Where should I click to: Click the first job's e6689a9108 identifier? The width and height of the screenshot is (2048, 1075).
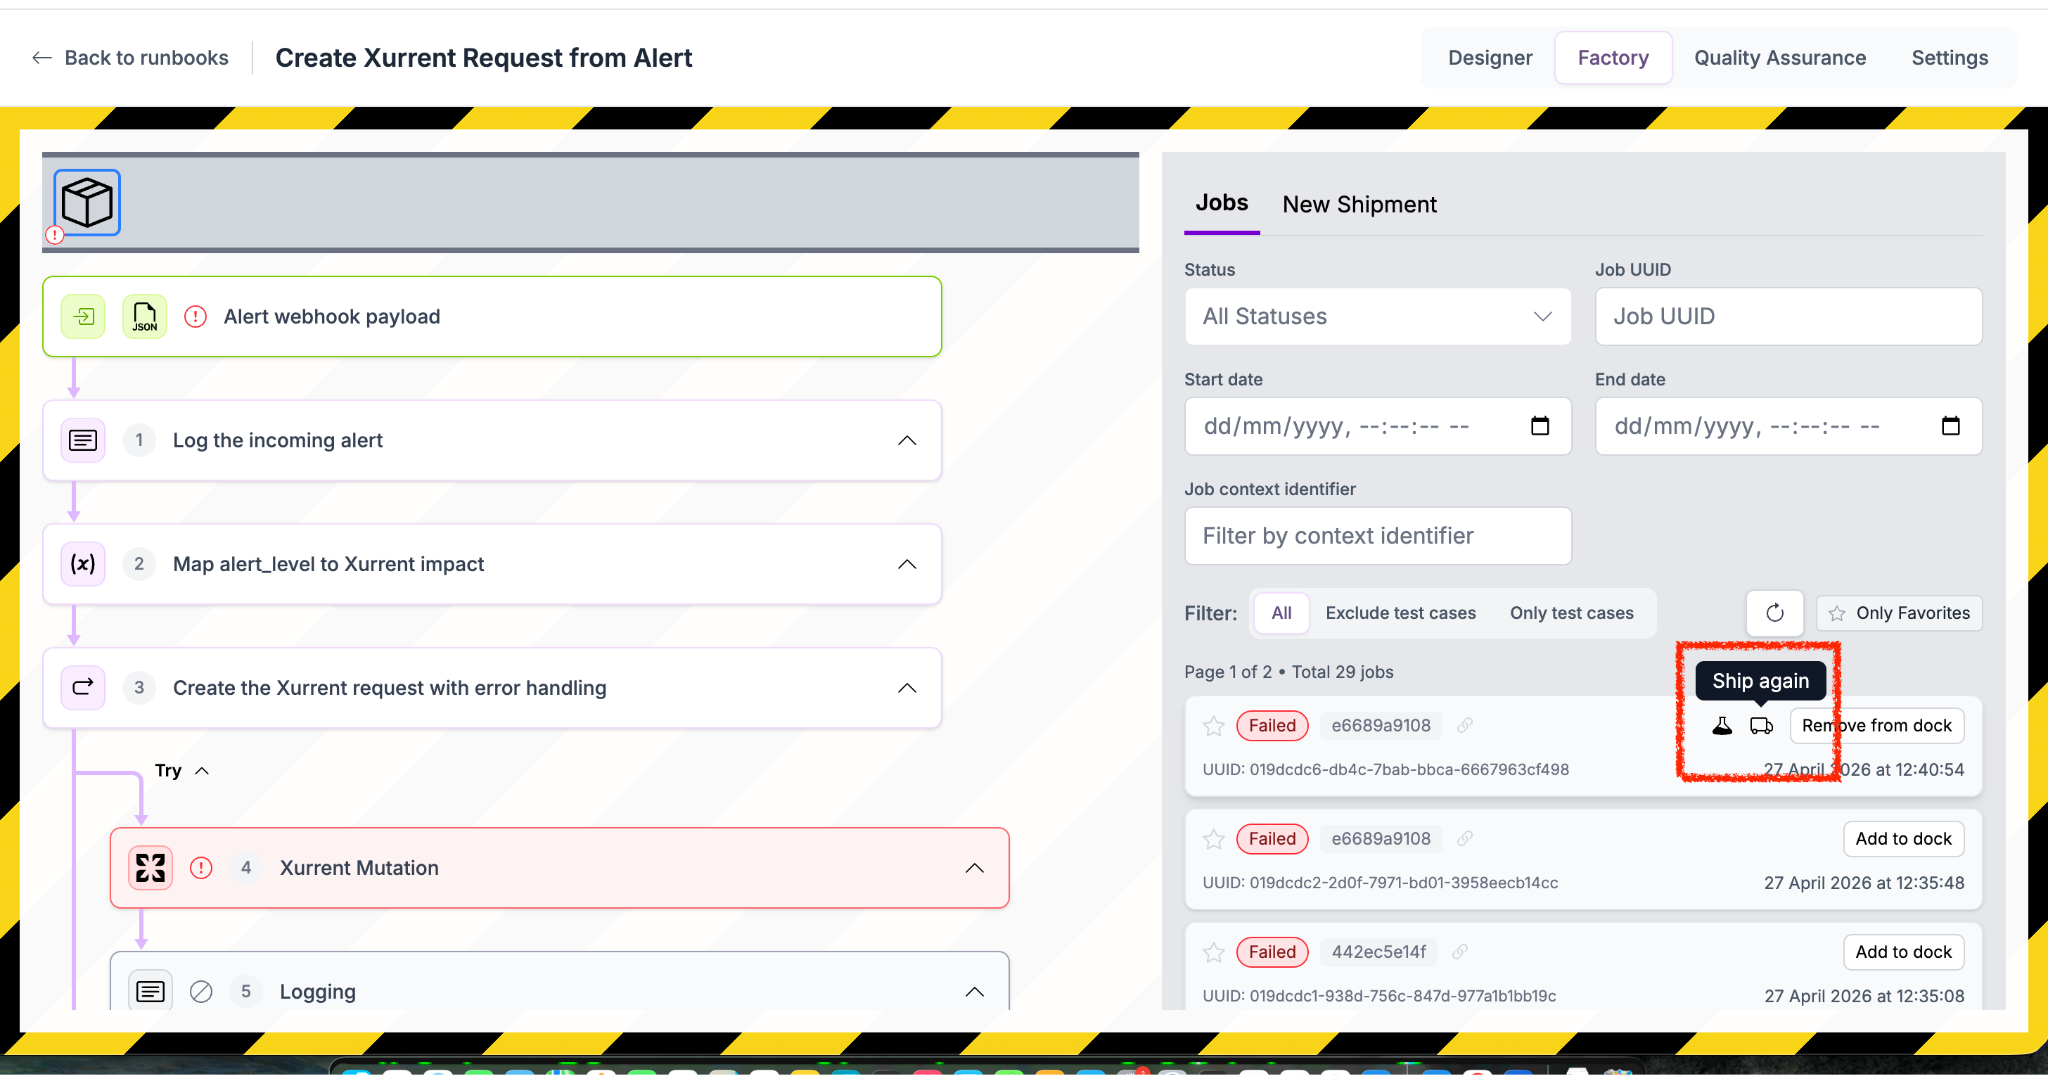tap(1381, 726)
